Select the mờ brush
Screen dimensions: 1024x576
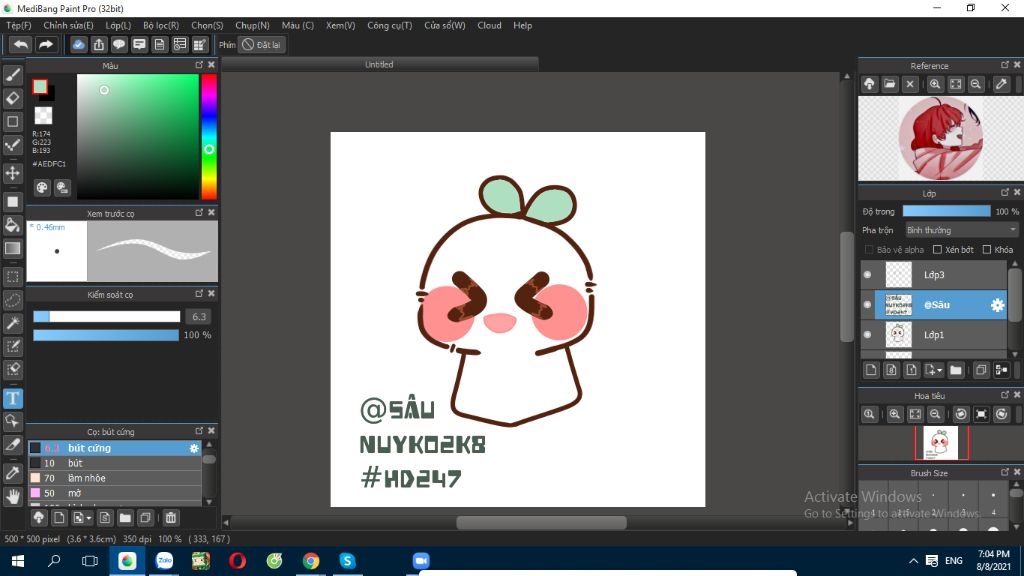(x=115, y=493)
